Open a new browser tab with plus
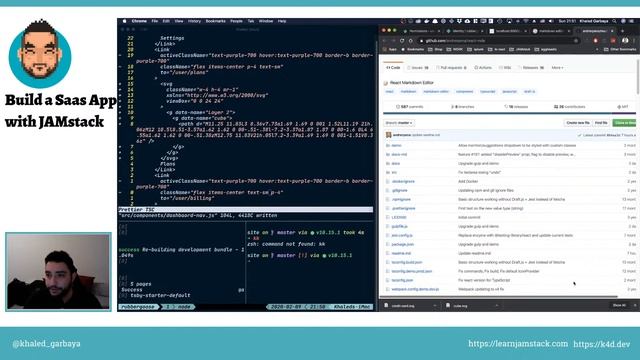The image size is (640, 360). pos(622,31)
